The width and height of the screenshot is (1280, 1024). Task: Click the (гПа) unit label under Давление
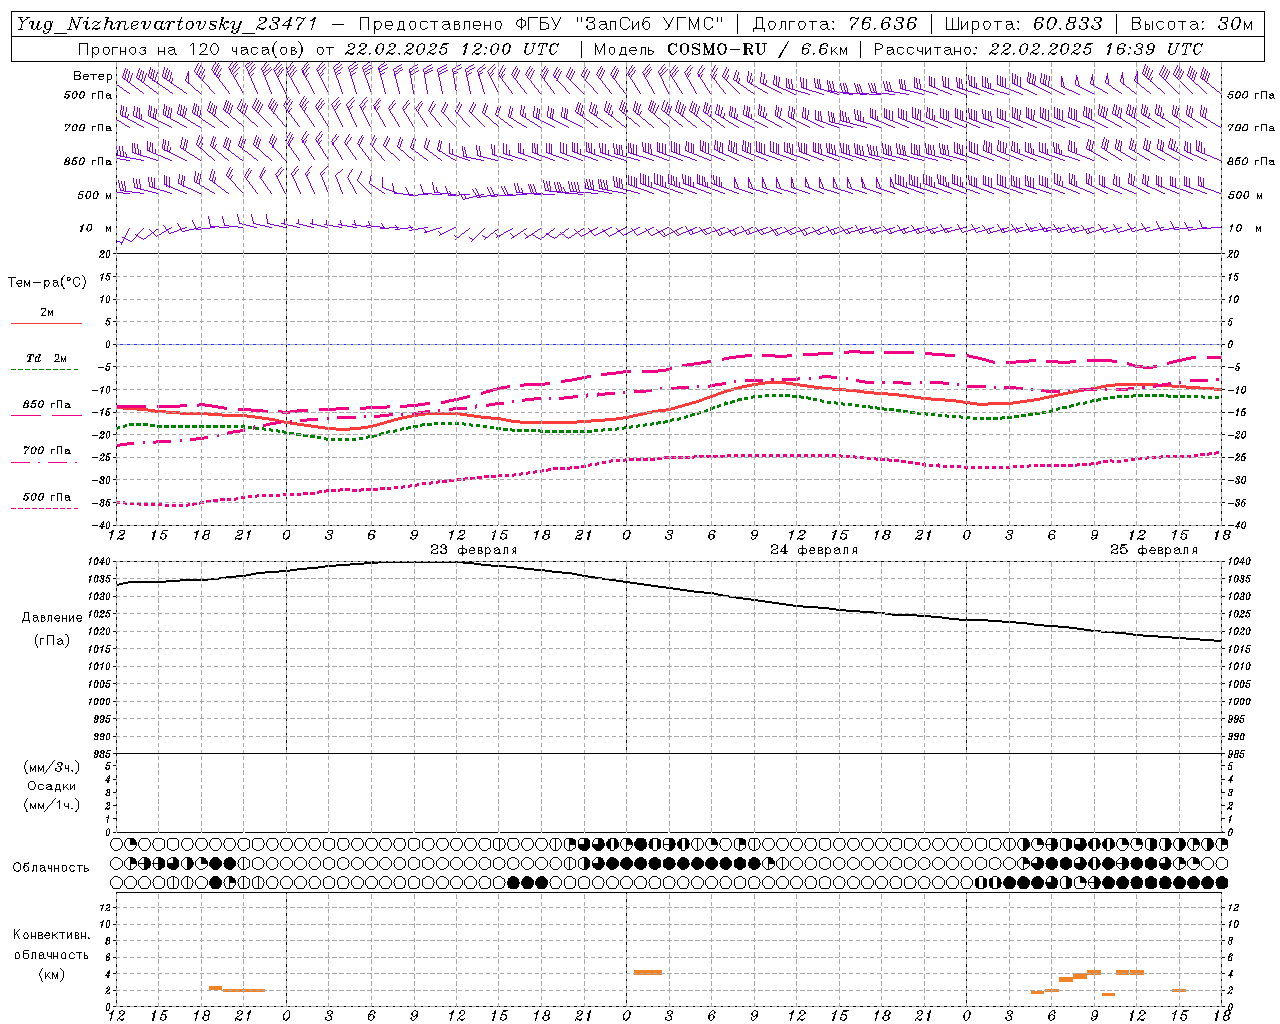pos(52,641)
